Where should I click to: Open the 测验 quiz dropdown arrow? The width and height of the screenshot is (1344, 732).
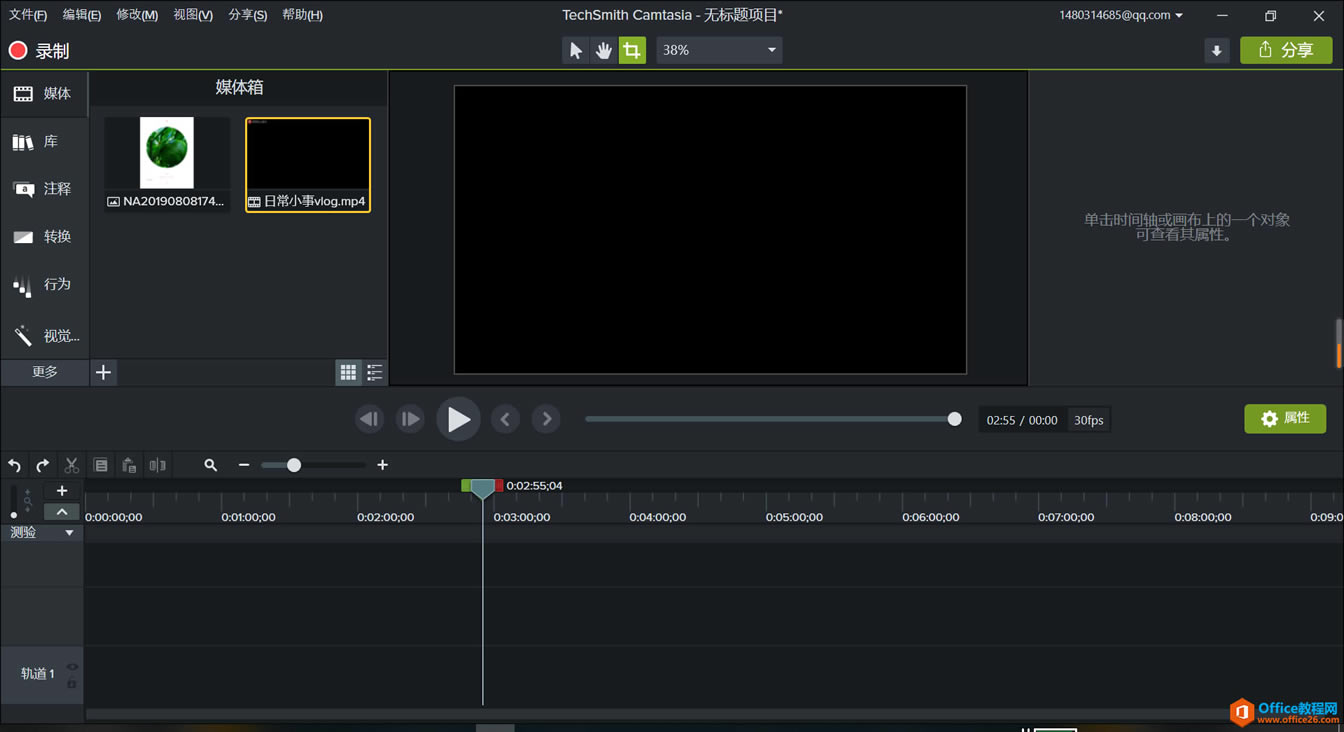(x=69, y=533)
